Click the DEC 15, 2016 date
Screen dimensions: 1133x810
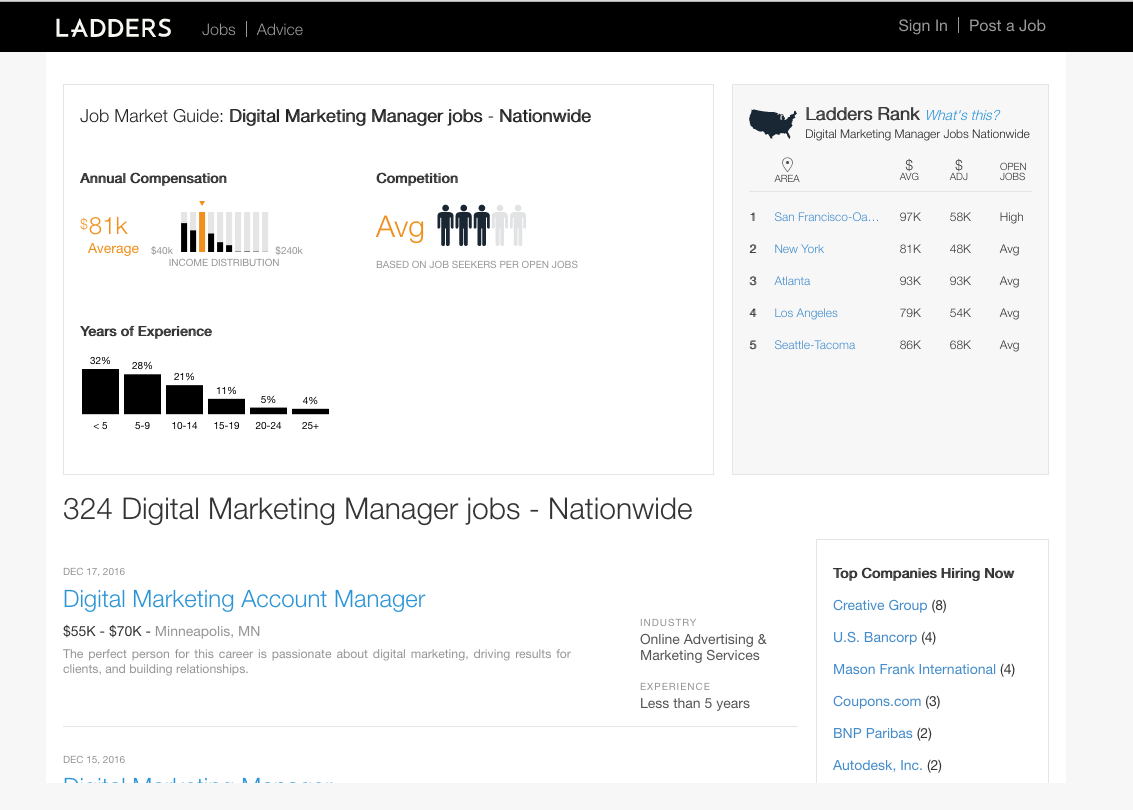(x=94, y=759)
